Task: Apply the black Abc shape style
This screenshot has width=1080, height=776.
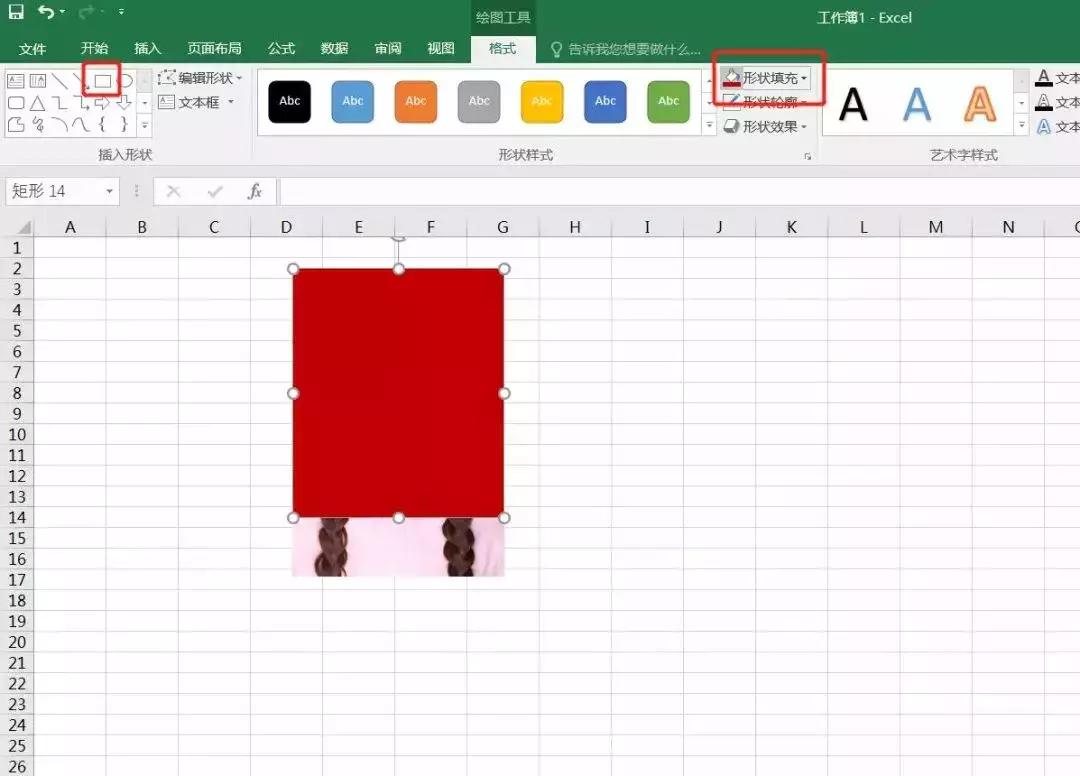Action: click(290, 101)
